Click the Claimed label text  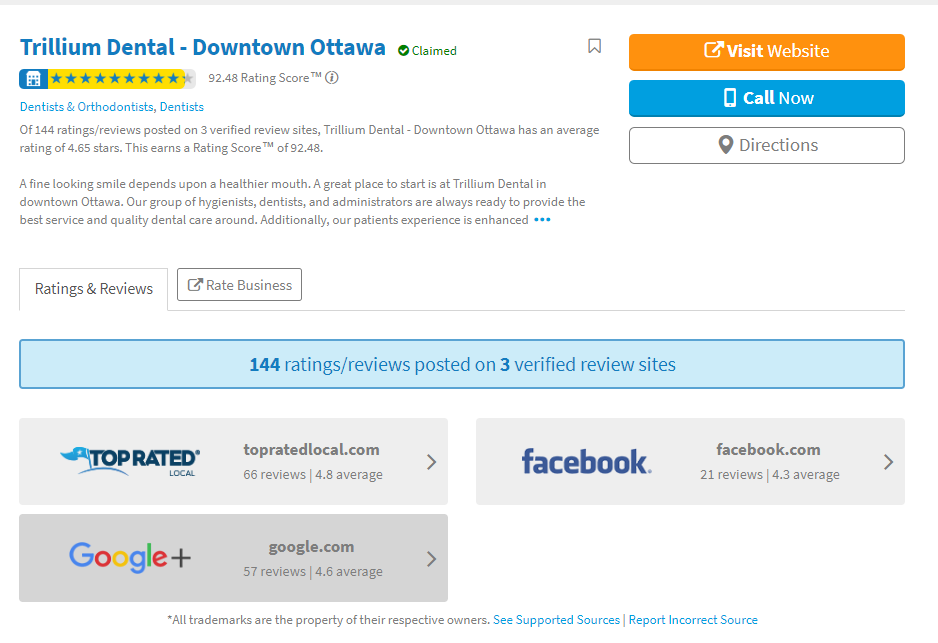point(434,51)
